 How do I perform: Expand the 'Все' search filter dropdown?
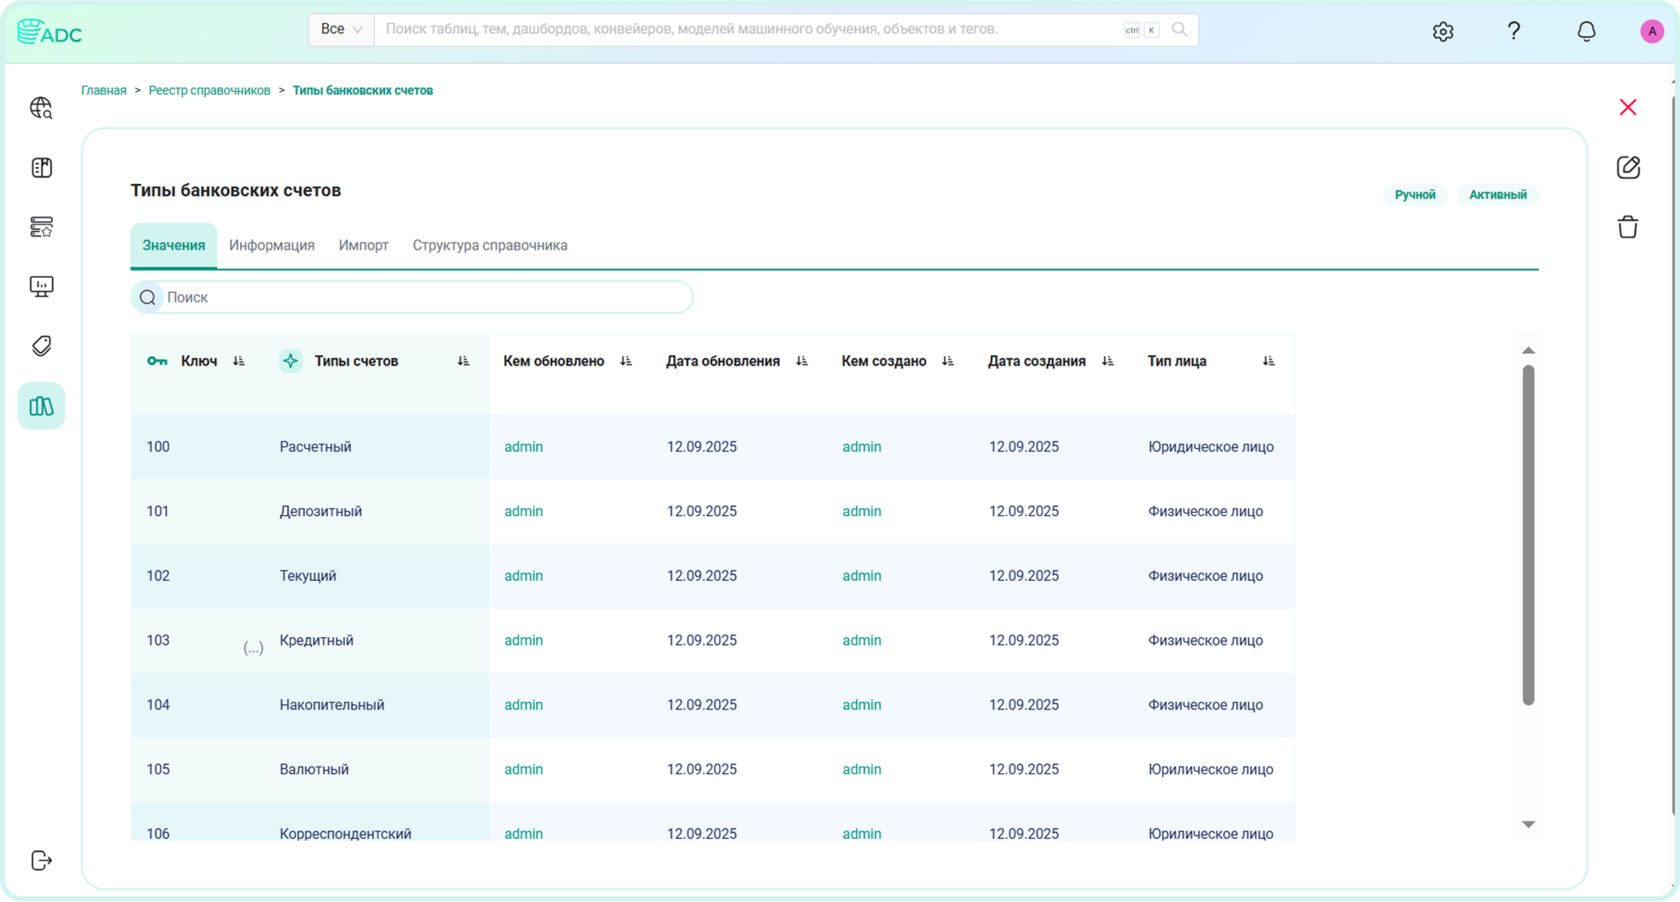click(x=341, y=30)
